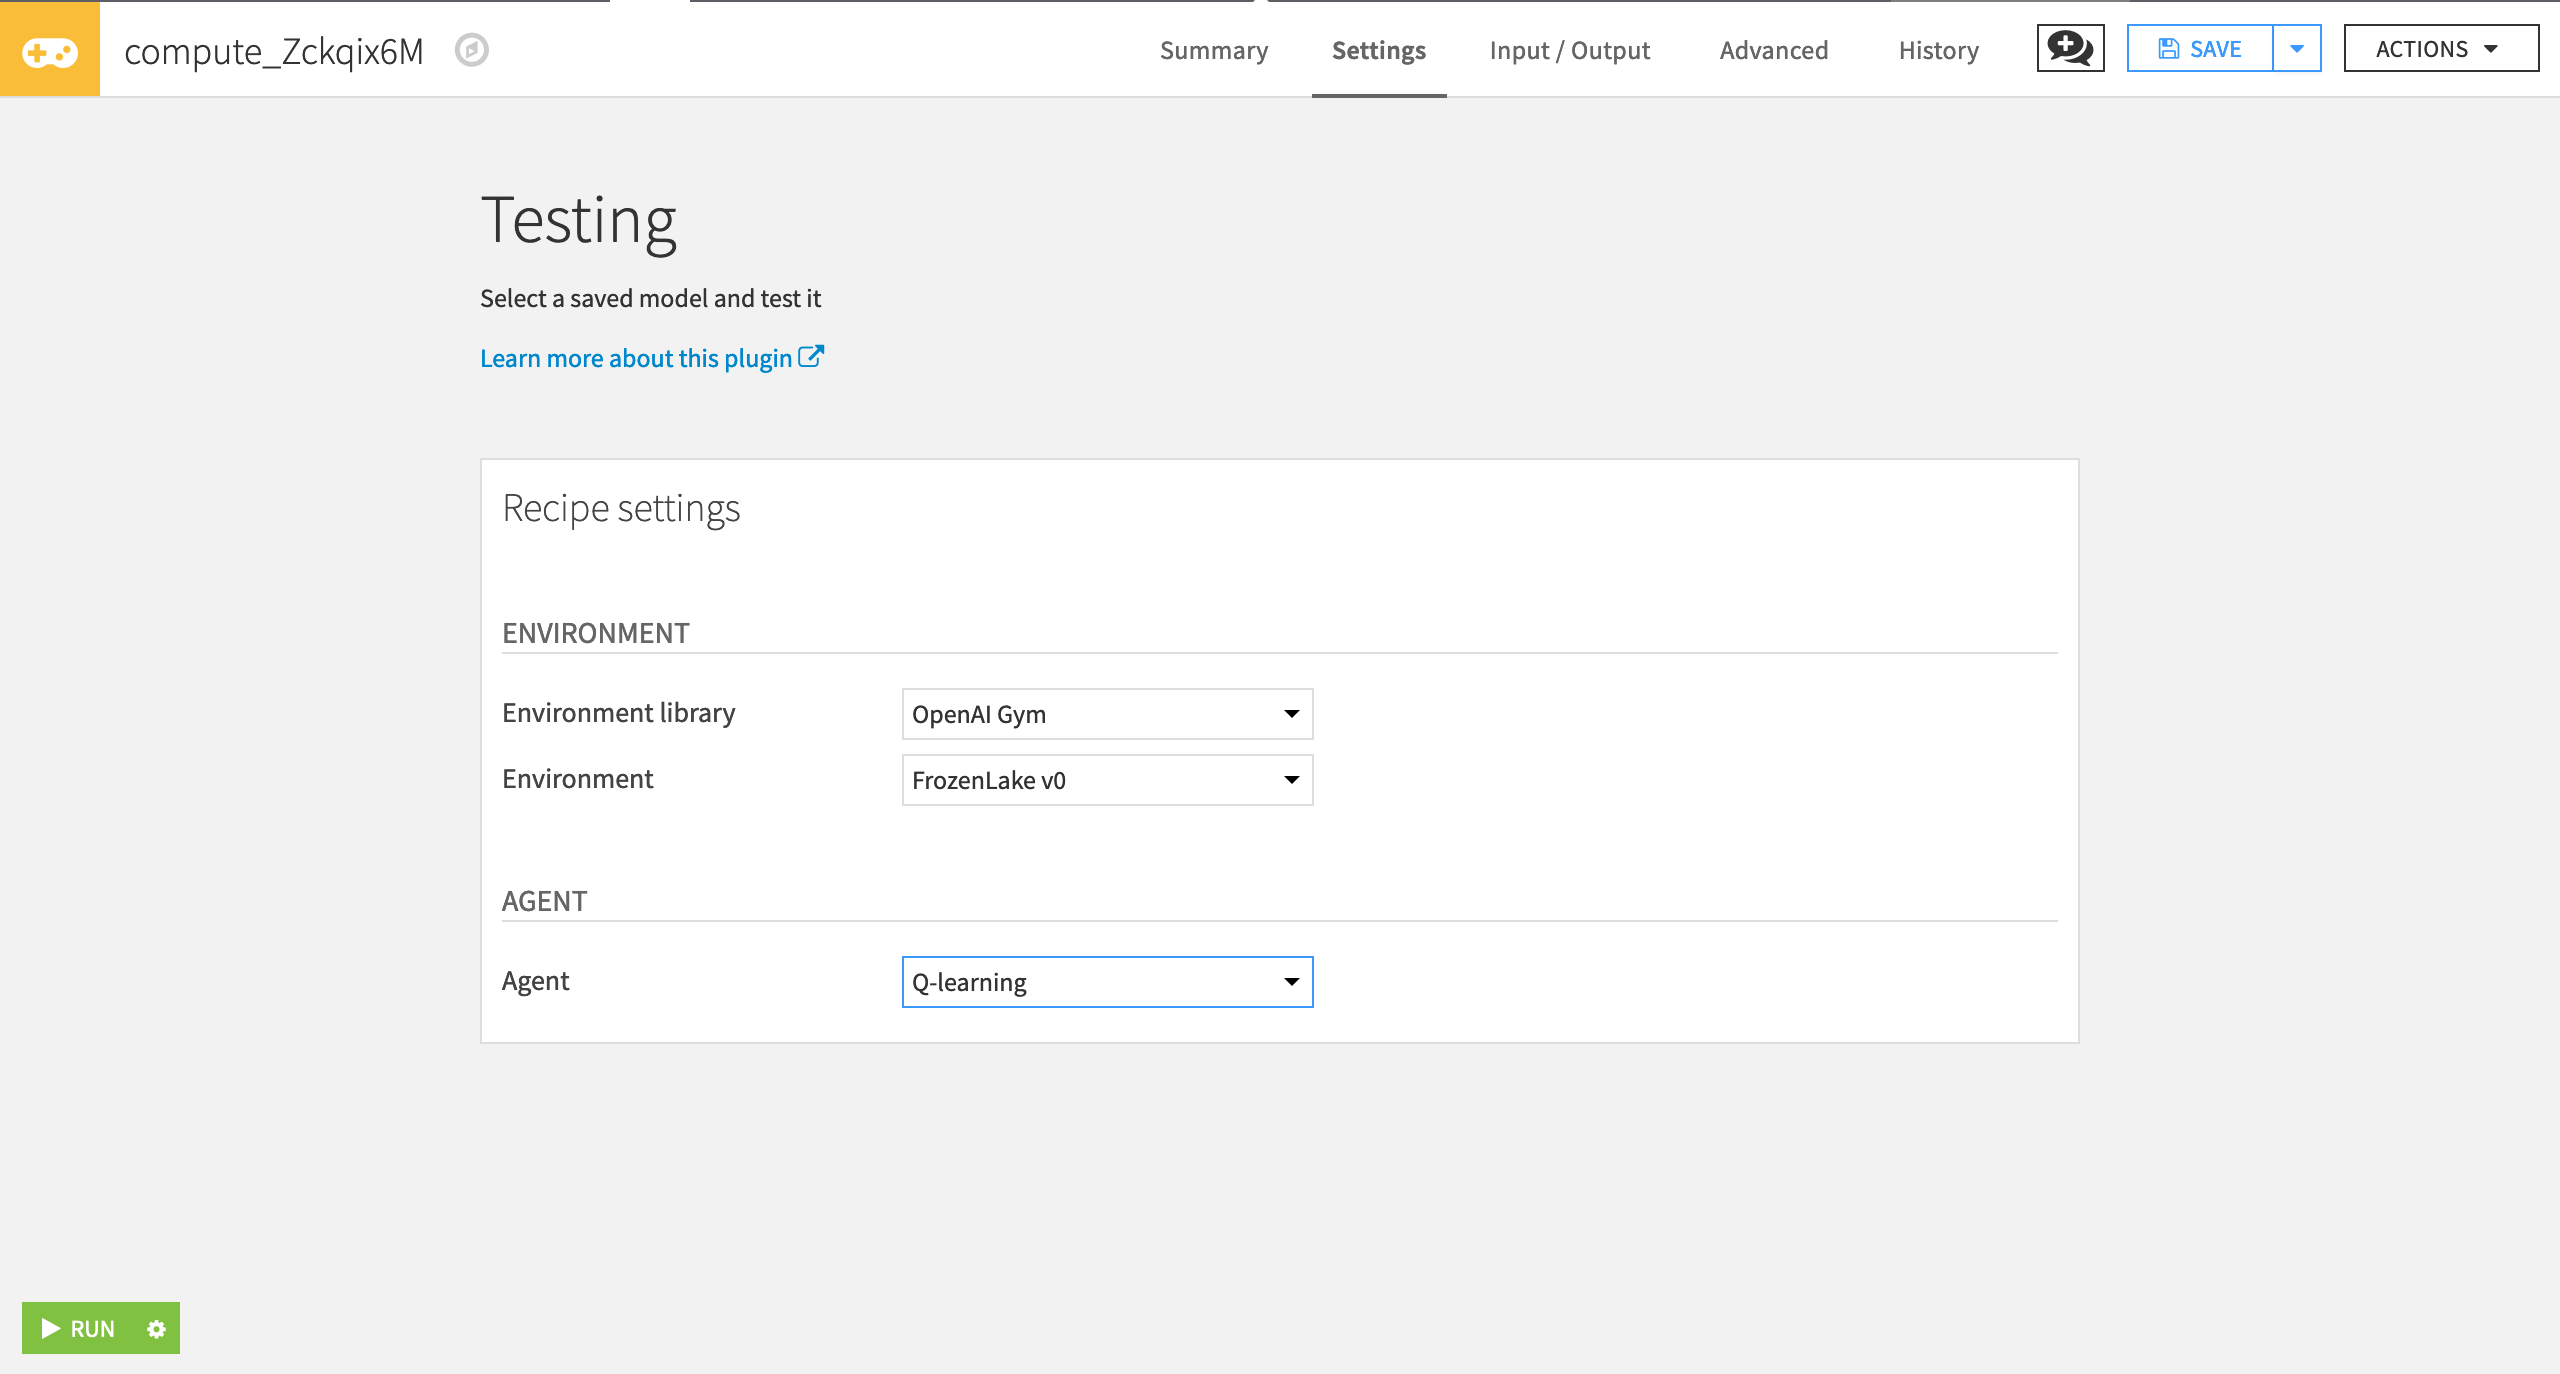The image size is (2560, 1374).
Task: Click 'Select a saved model and test it' text
Action: click(x=650, y=298)
